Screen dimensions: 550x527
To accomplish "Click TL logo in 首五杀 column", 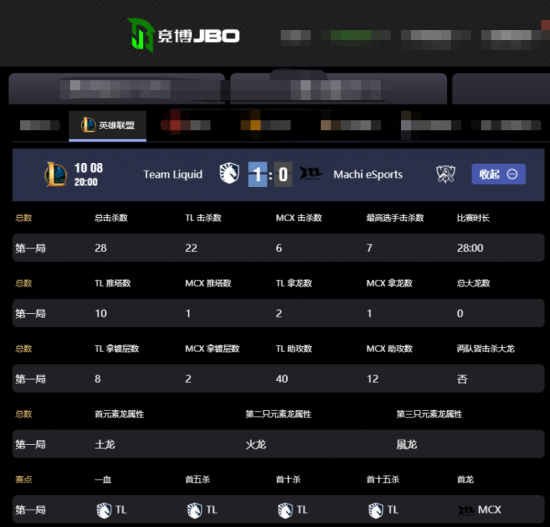I will tap(194, 510).
